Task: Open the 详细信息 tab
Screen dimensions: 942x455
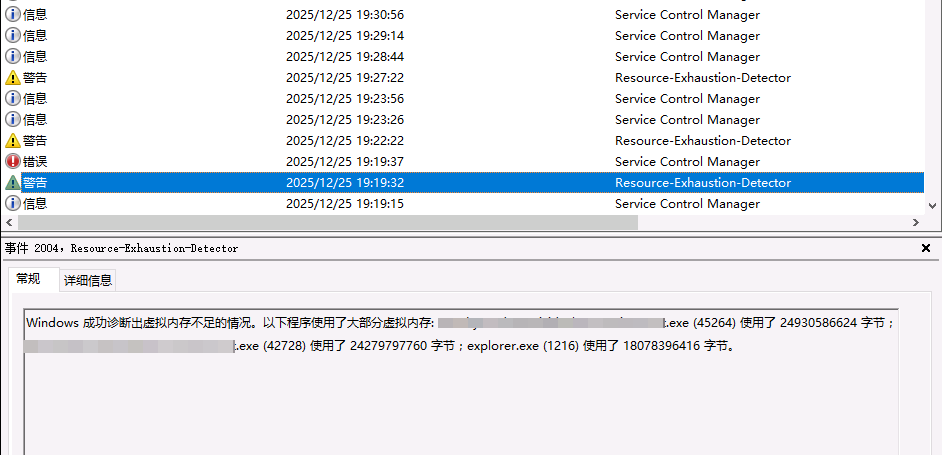Action: click(88, 280)
